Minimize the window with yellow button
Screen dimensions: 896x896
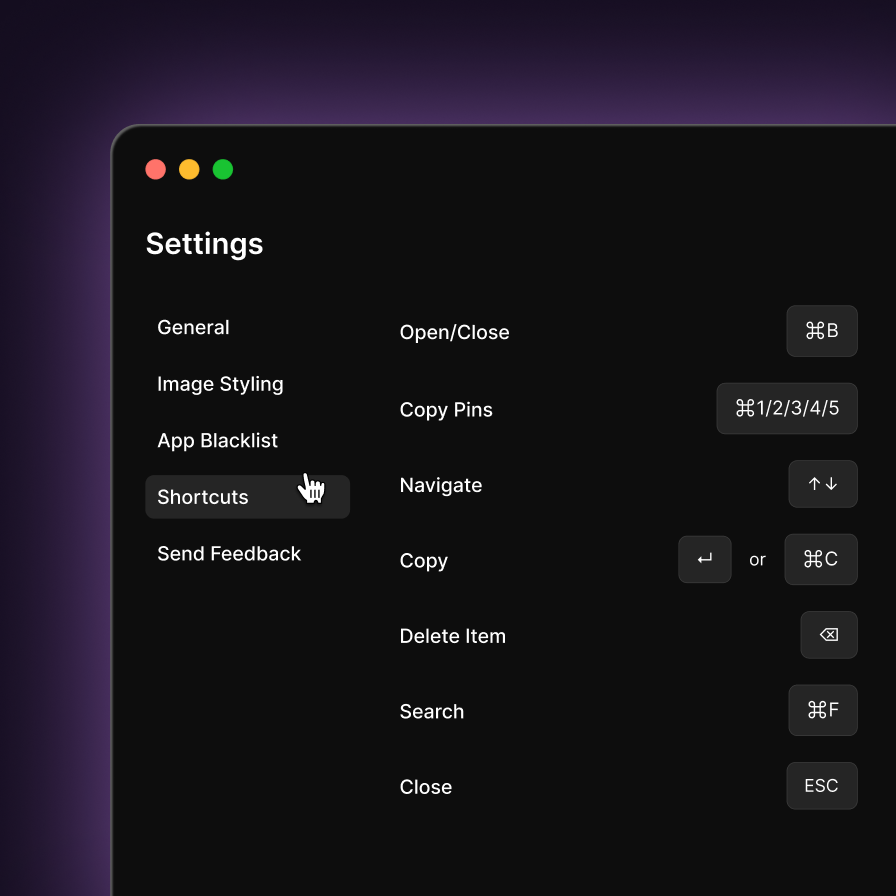(x=189, y=169)
